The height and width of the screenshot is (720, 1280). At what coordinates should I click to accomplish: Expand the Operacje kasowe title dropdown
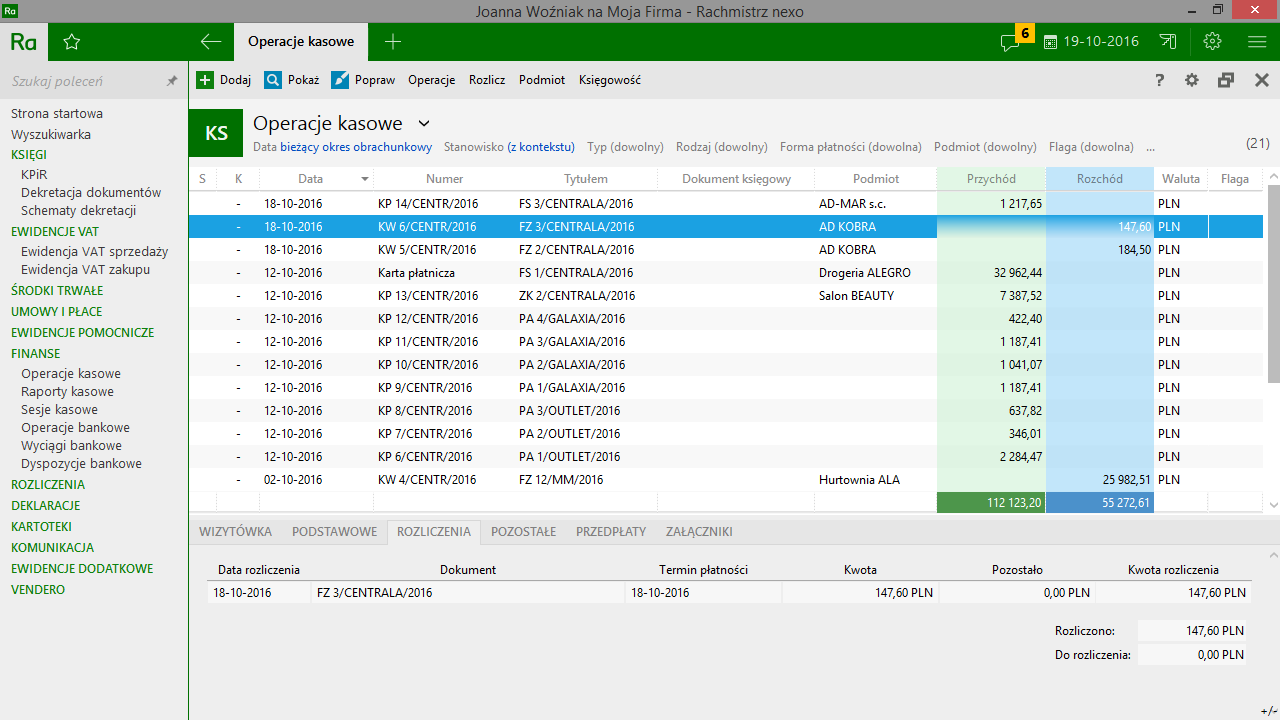[x=424, y=123]
